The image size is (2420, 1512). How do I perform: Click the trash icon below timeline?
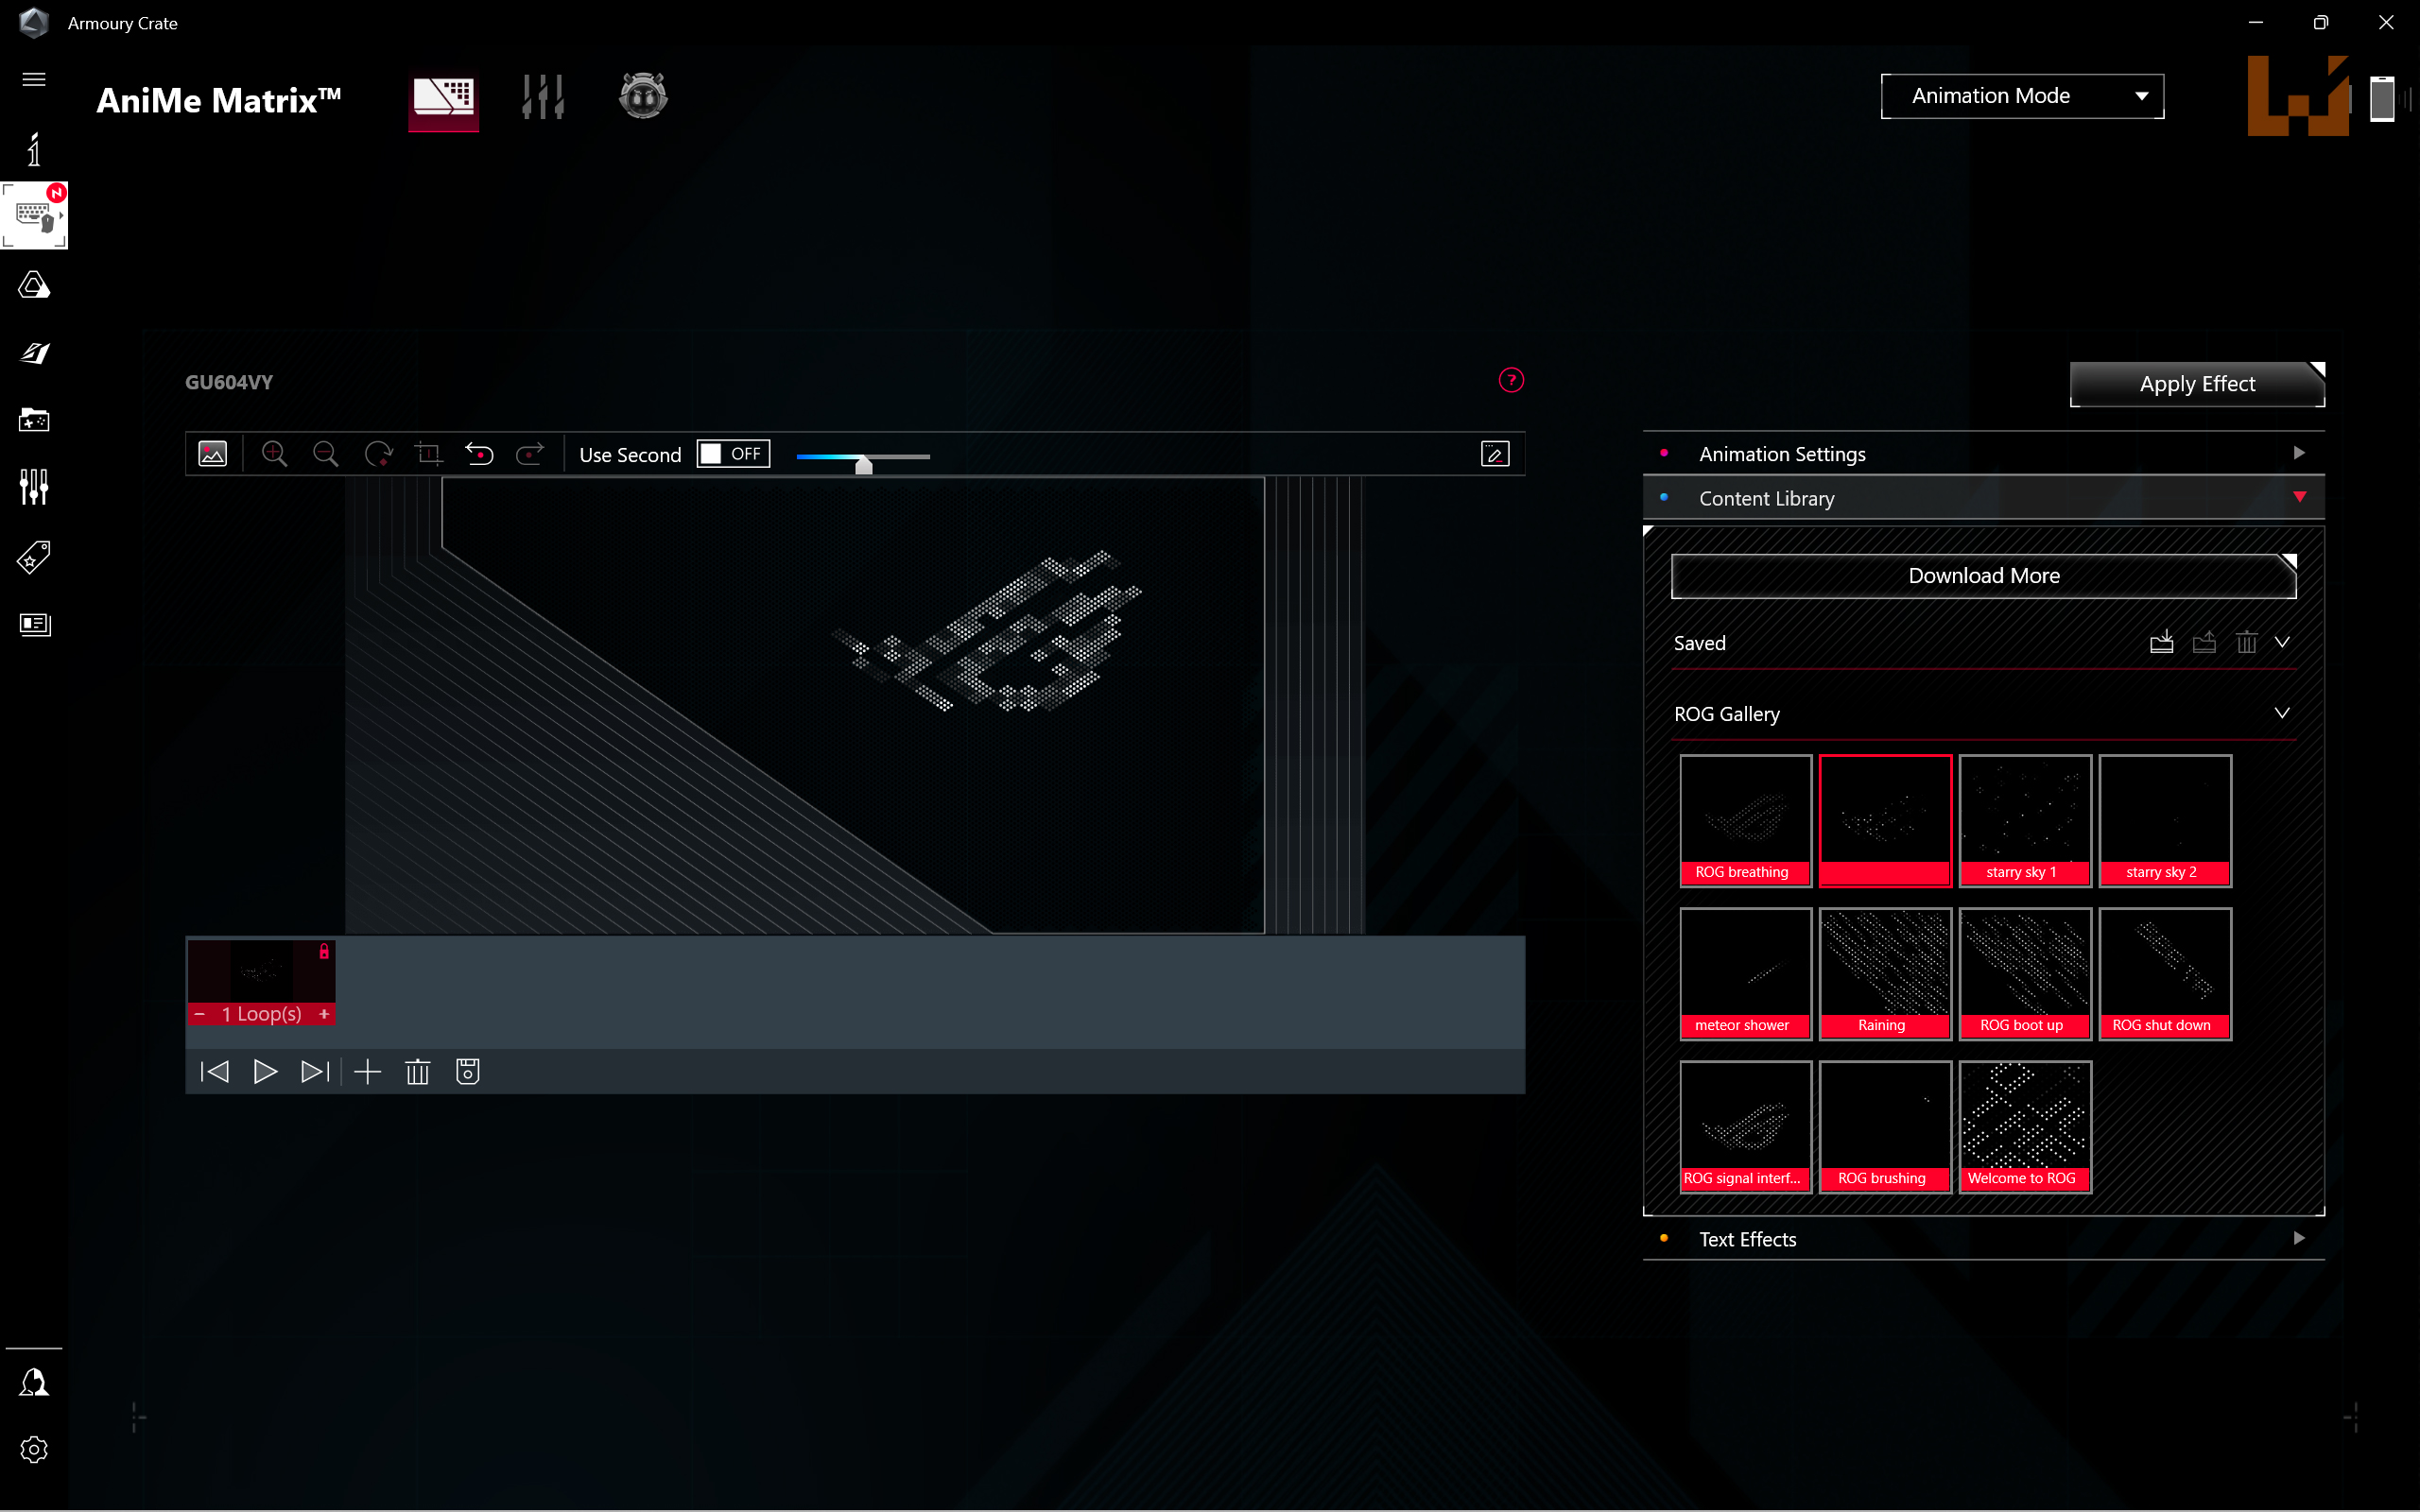[x=418, y=1072]
